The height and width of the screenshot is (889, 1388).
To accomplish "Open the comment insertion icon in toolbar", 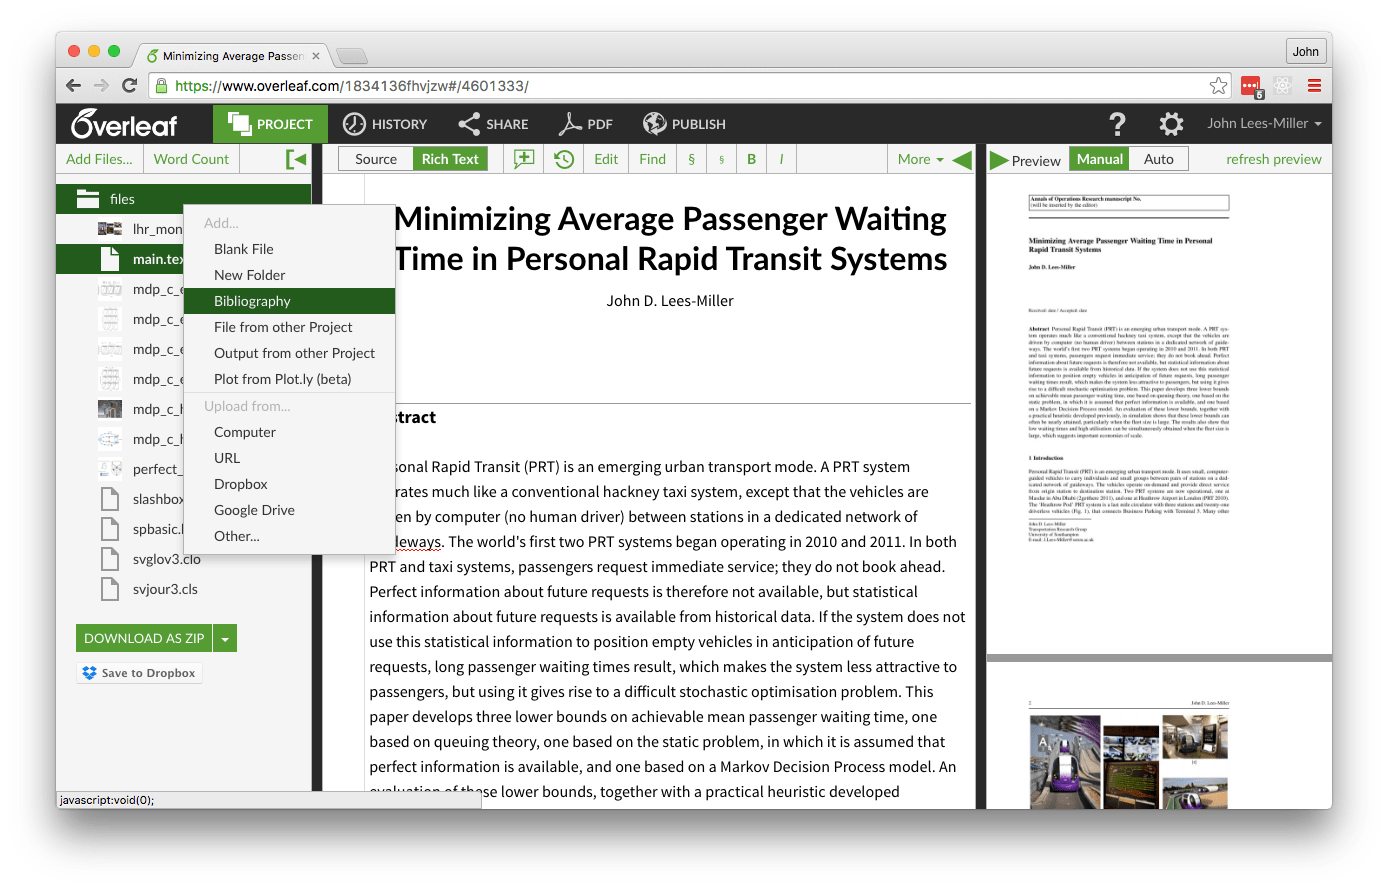I will point(522,158).
